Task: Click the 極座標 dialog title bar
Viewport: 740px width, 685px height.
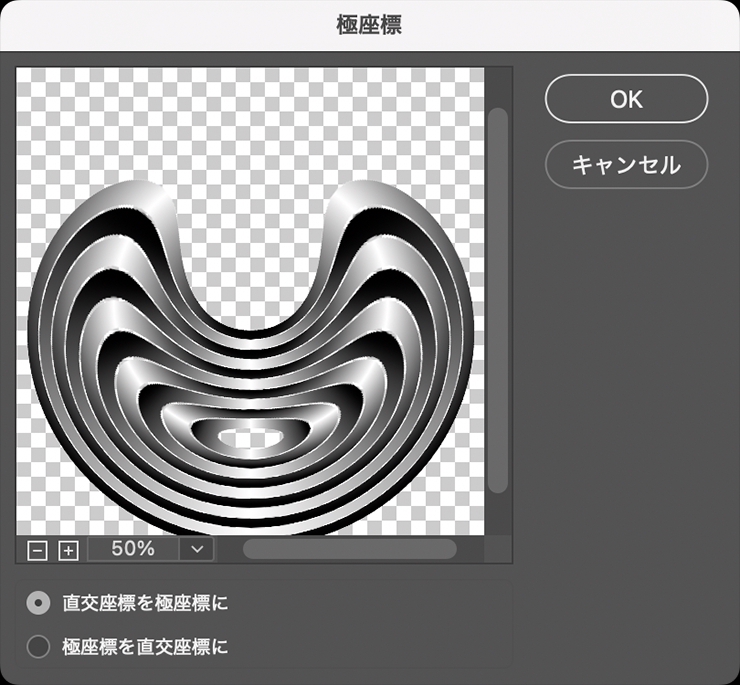Action: 370,25
